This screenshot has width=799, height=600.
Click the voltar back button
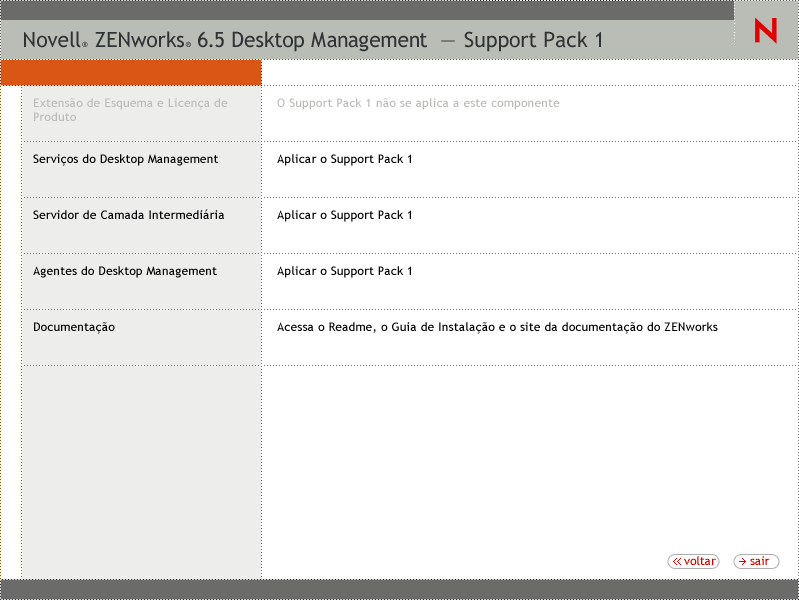693,561
